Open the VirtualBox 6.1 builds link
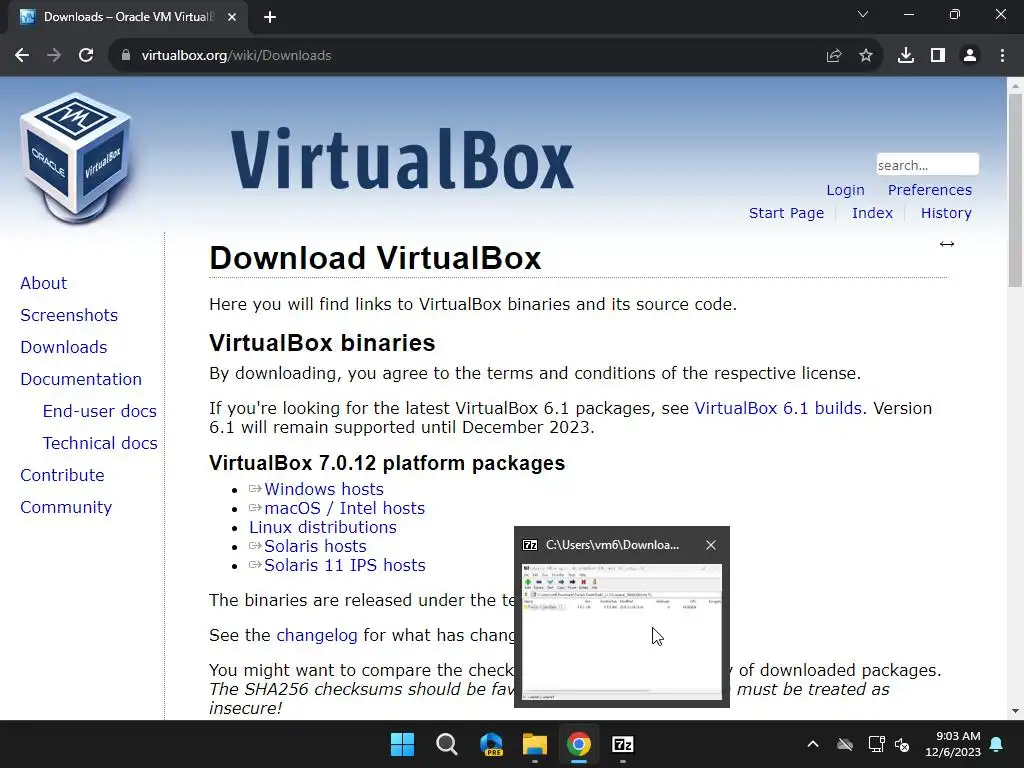This screenshot has height=768, width=1024. (778, 408)
